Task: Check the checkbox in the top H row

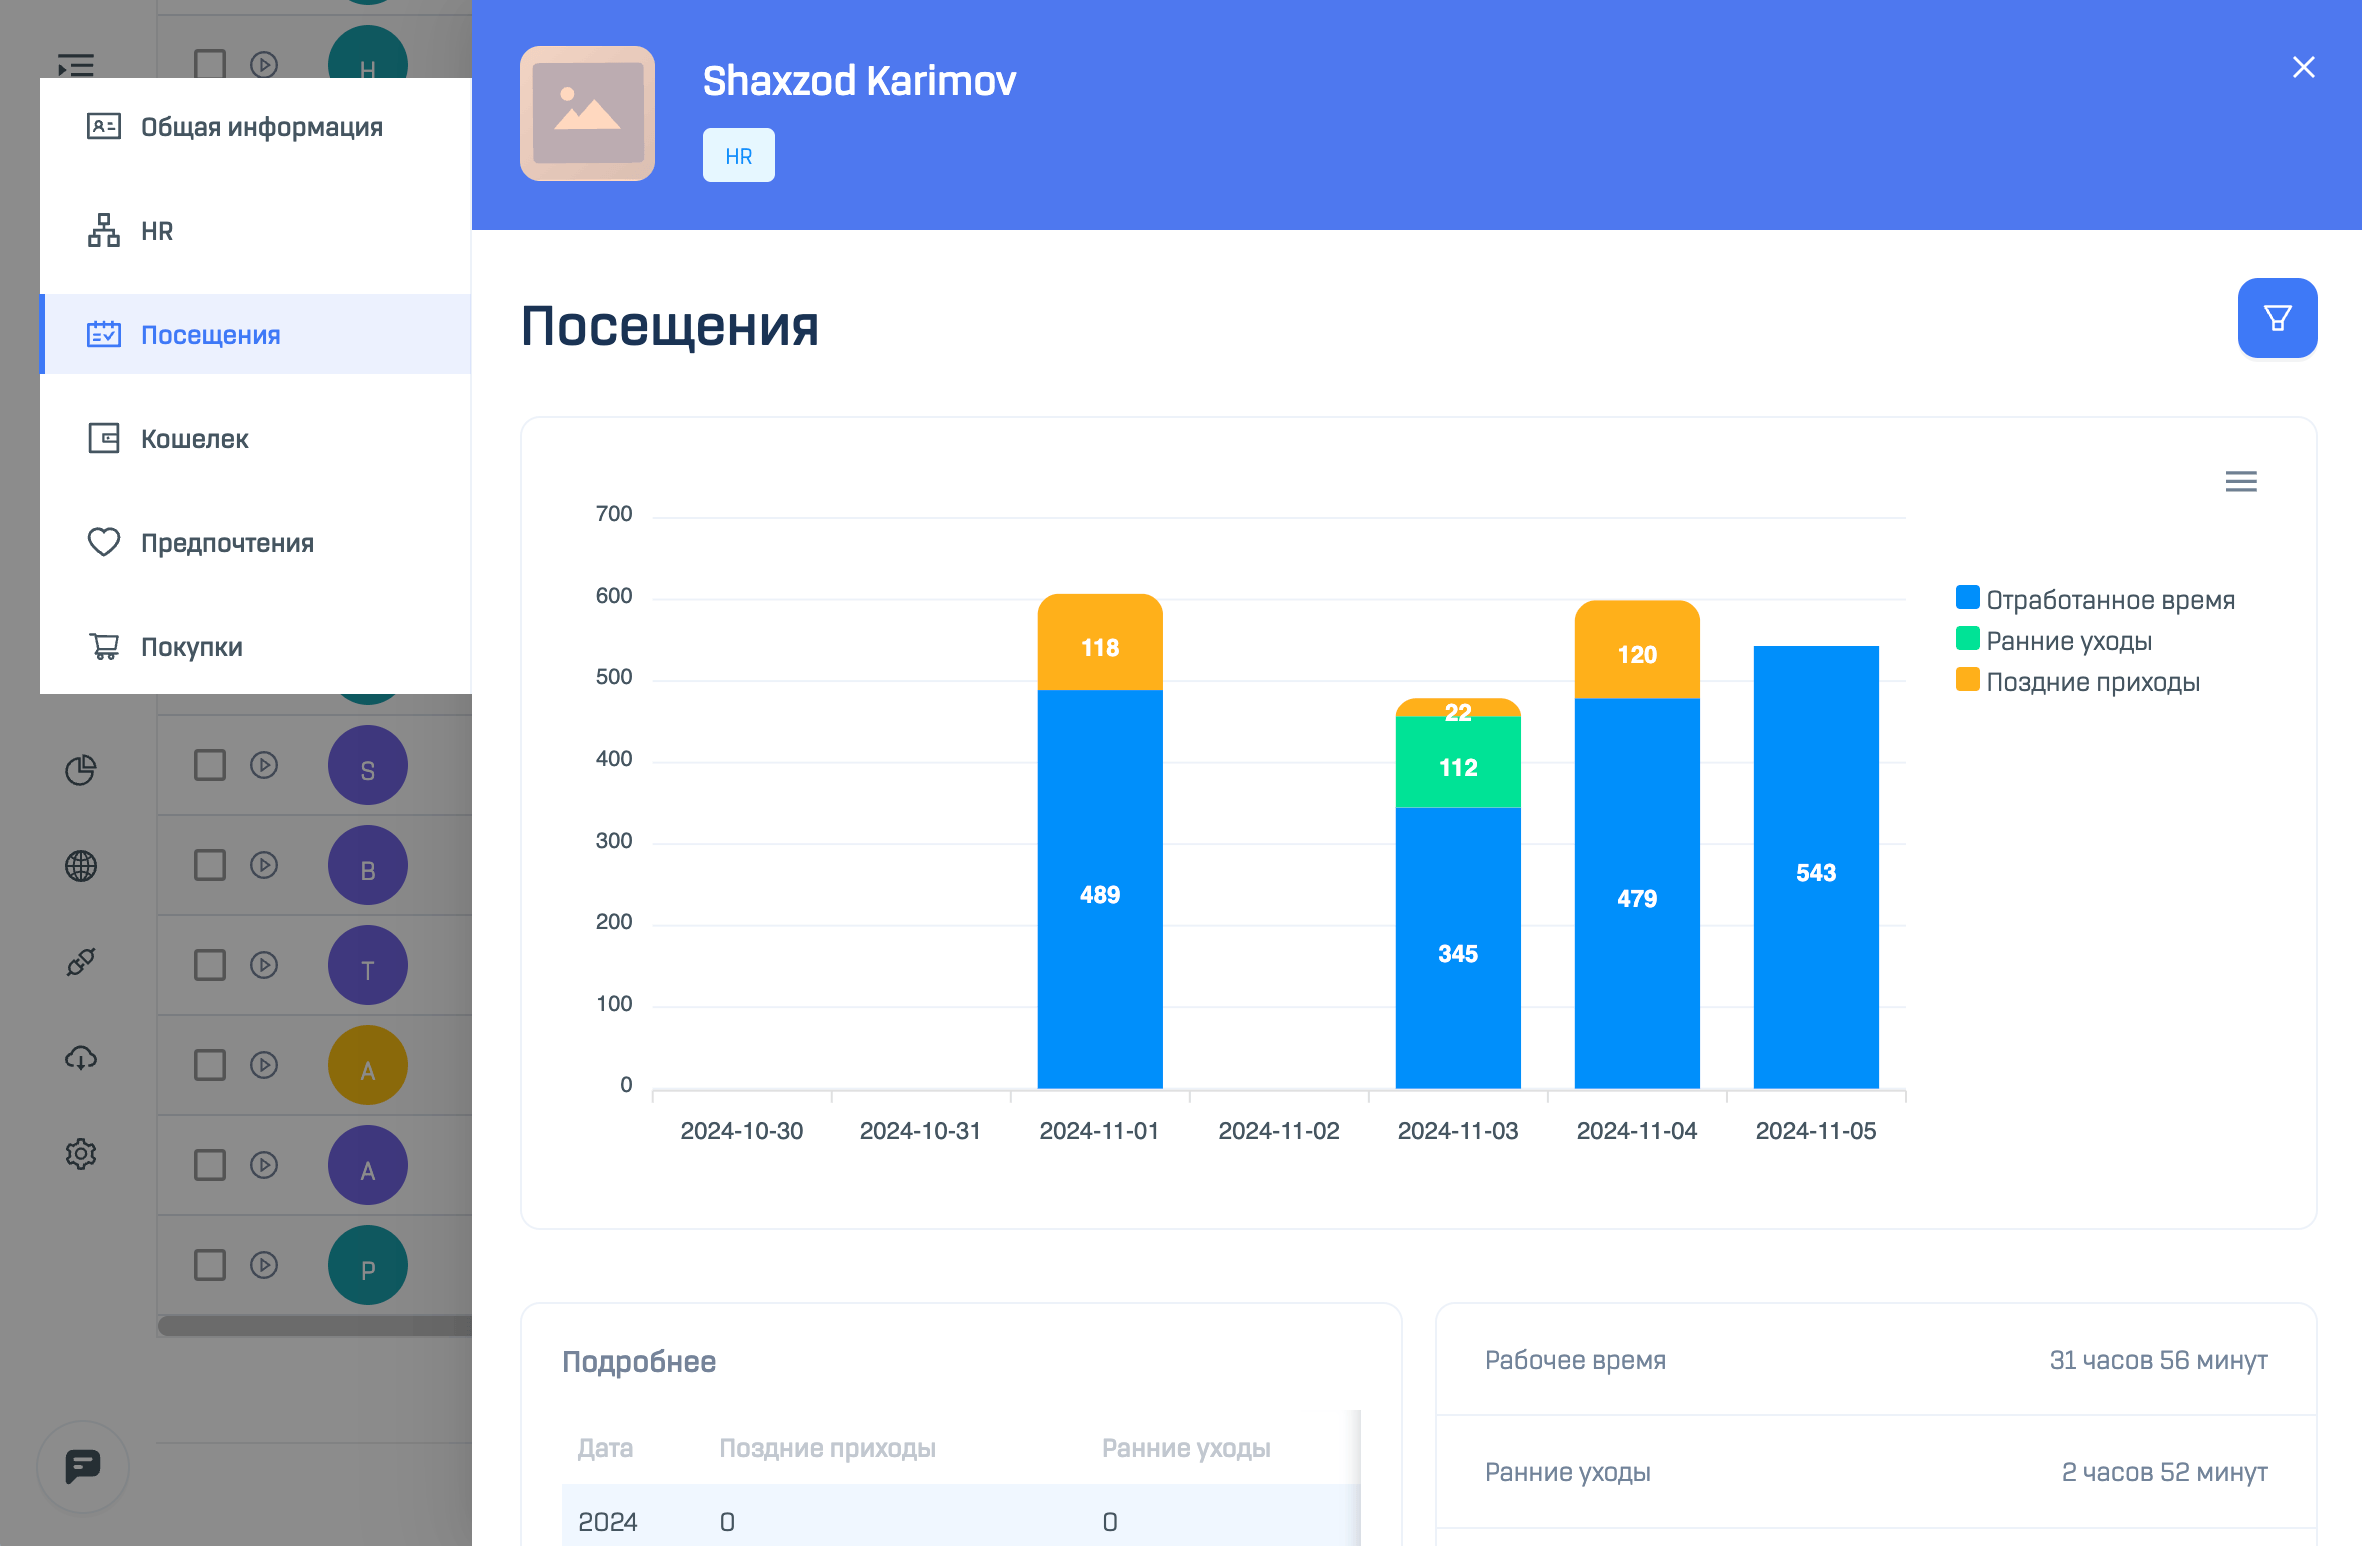Action: 210,64
